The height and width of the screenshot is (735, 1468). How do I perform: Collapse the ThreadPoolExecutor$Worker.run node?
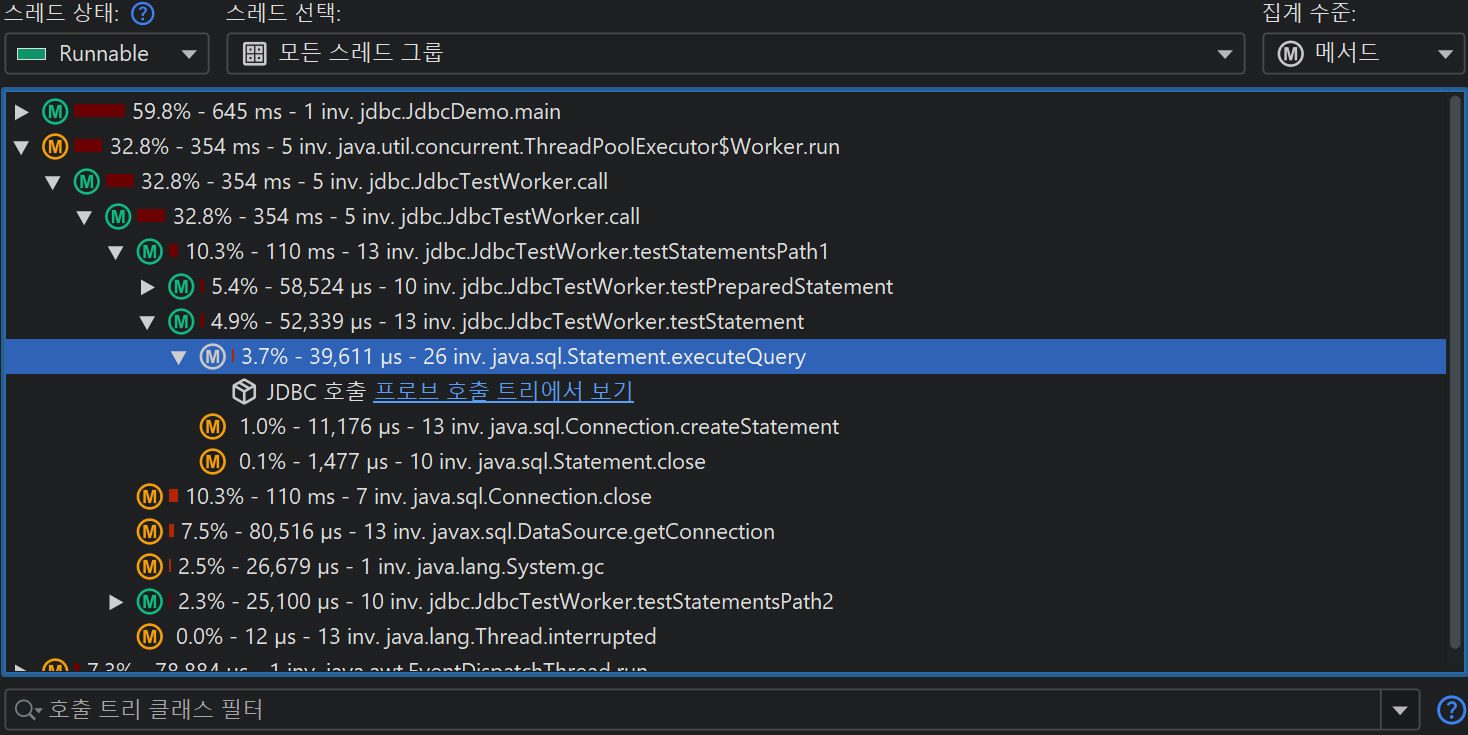tap(22, 148)
